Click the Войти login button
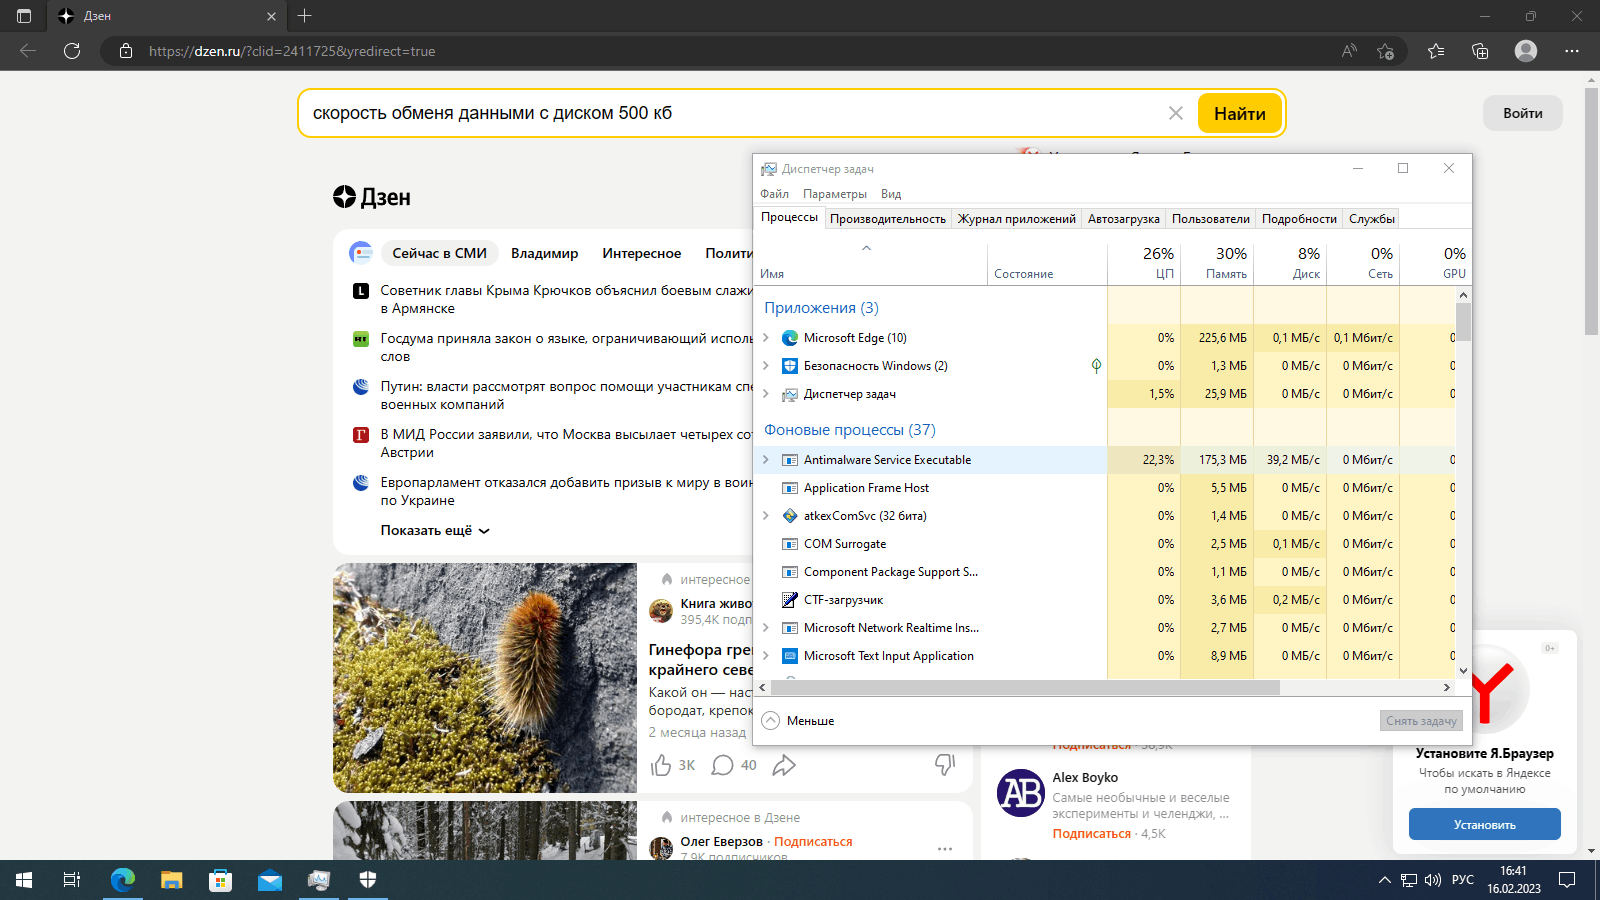The image size is (1600, 900). point(1523,113)
